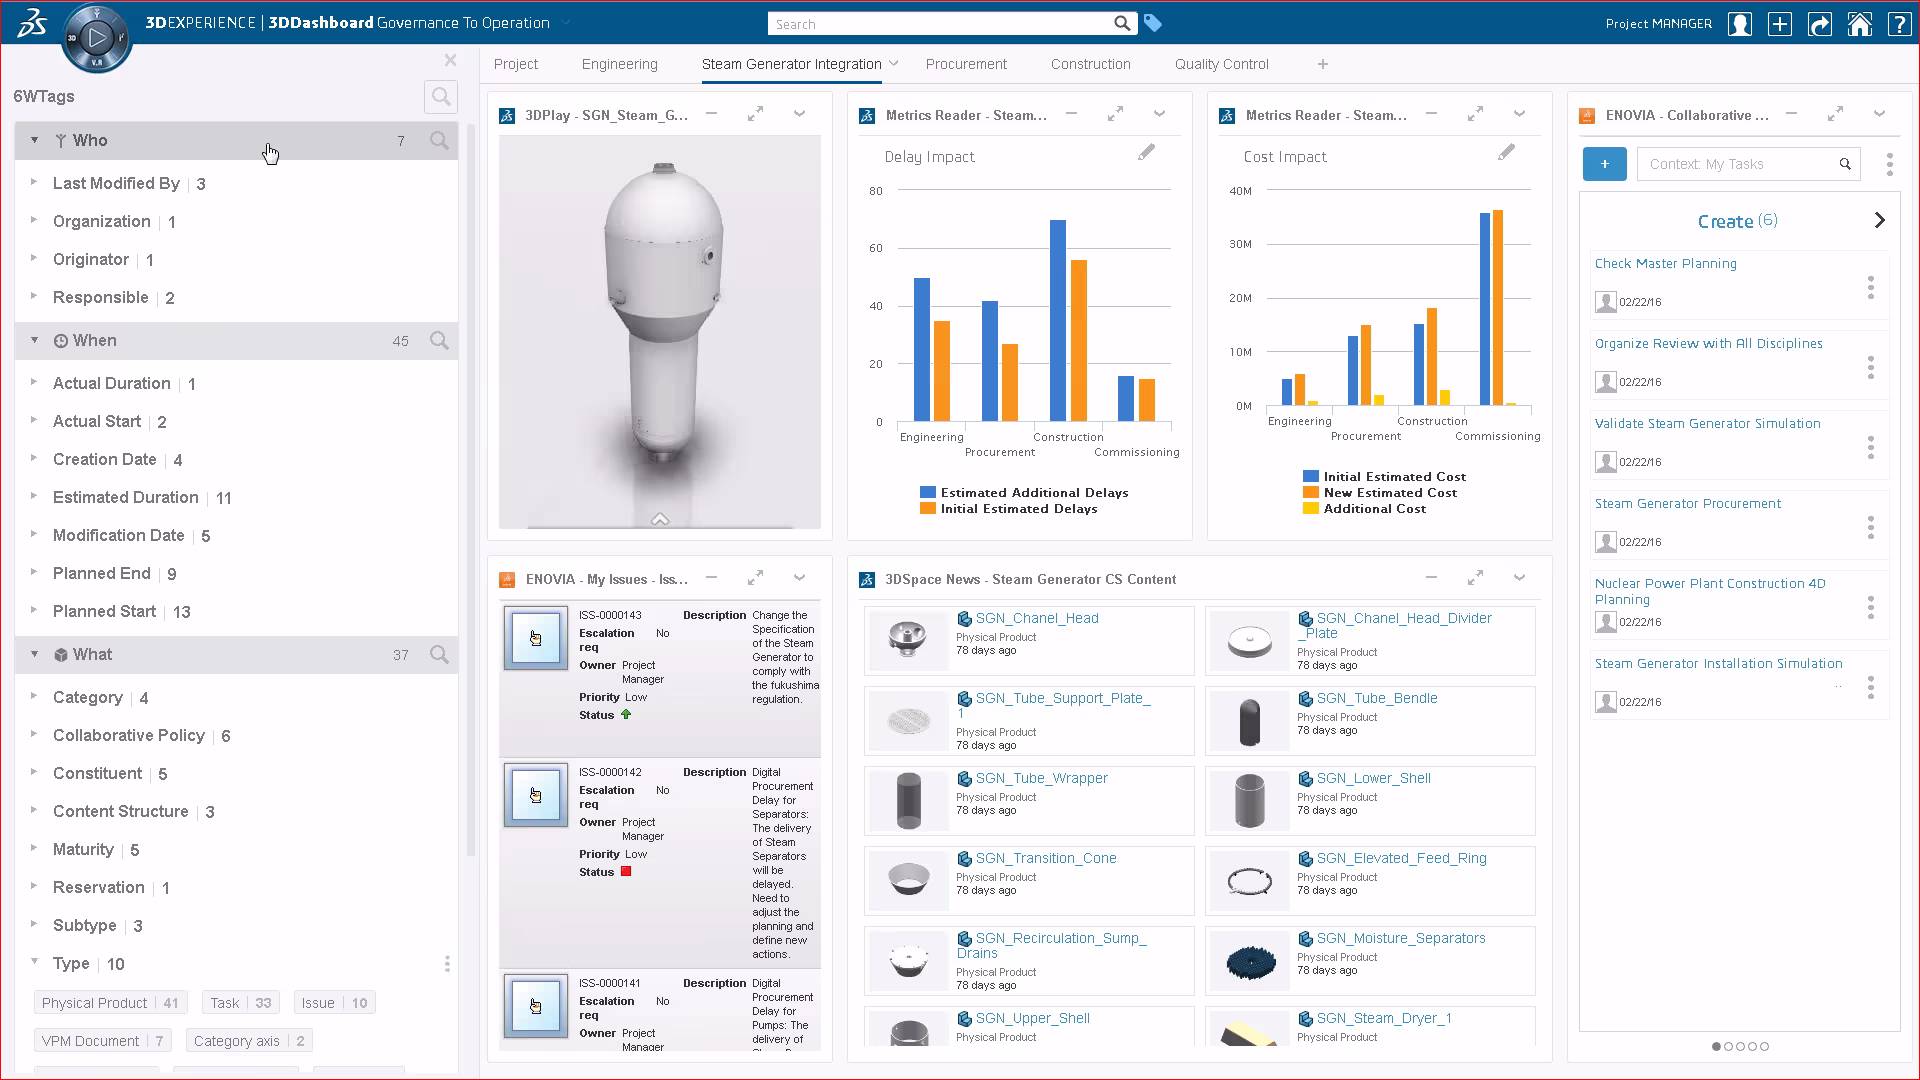This screenshot has height=1080, width=1920.
Task: Close the 6WTags panel
Action: (450, 61)
